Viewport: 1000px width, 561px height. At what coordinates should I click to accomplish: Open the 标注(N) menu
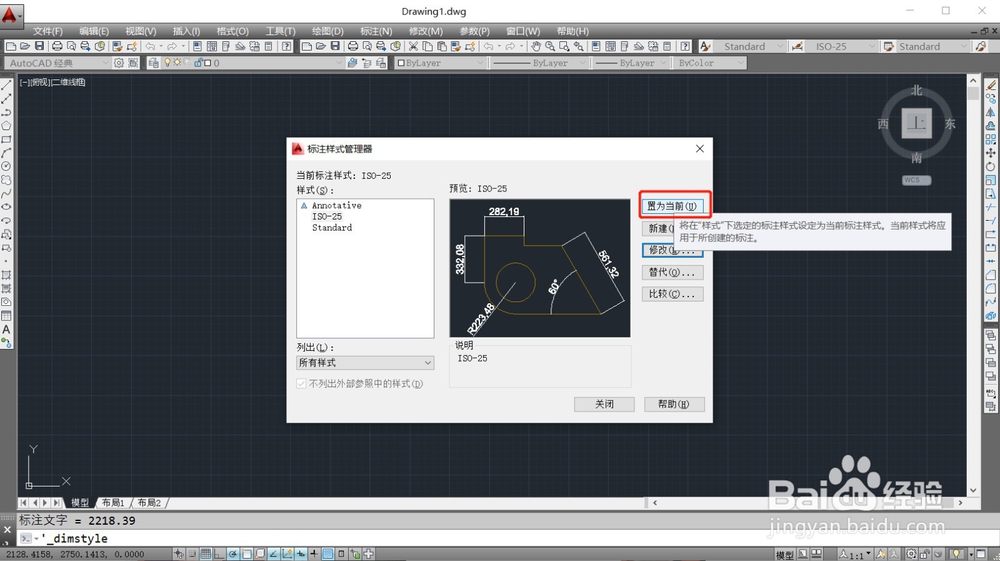[376, 31]
